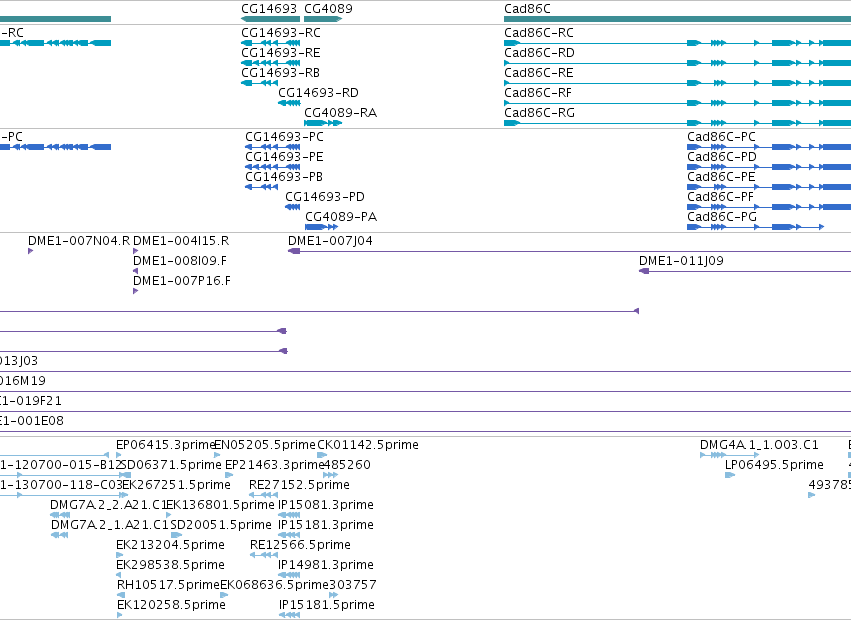This screenshot has width=851, height=620.
Task: Select EST label SD06371.5prime
Action: click(x=172, y=465)
